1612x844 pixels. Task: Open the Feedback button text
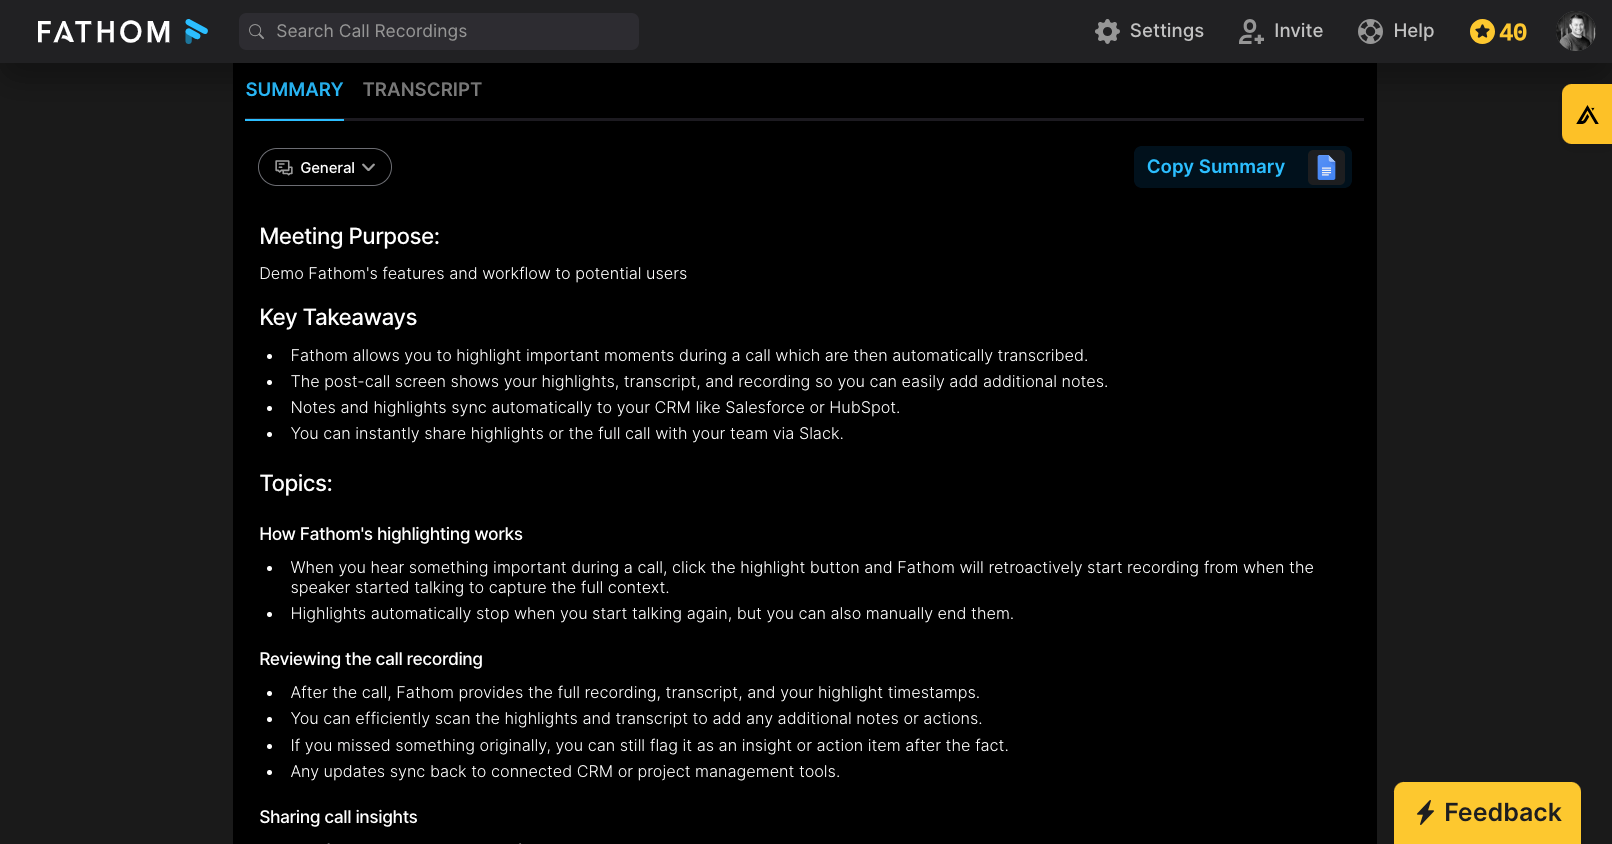click(1502, 813)
